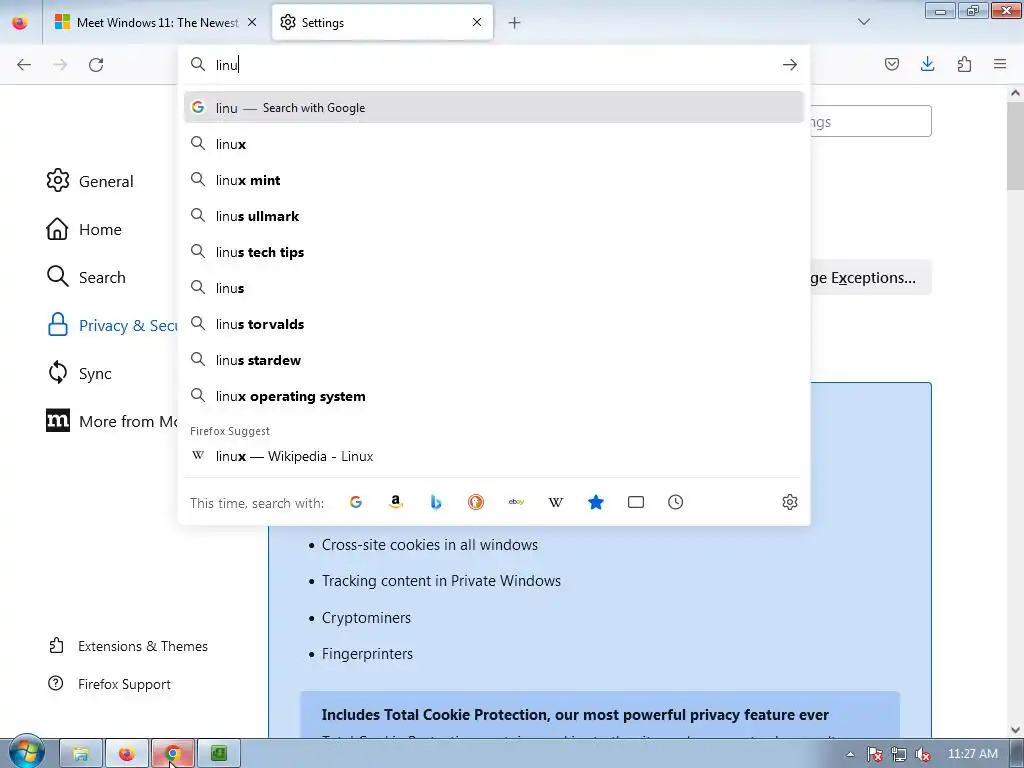Search this time with Amazon
This screenshot has height=768, width=1024.
[396, 502]
